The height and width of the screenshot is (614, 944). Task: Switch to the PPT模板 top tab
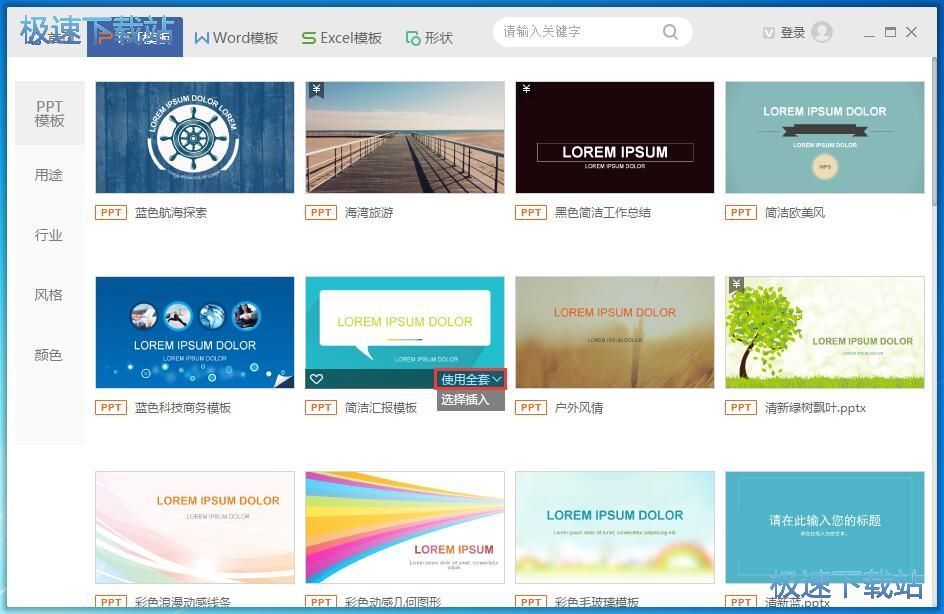point(135,37)
